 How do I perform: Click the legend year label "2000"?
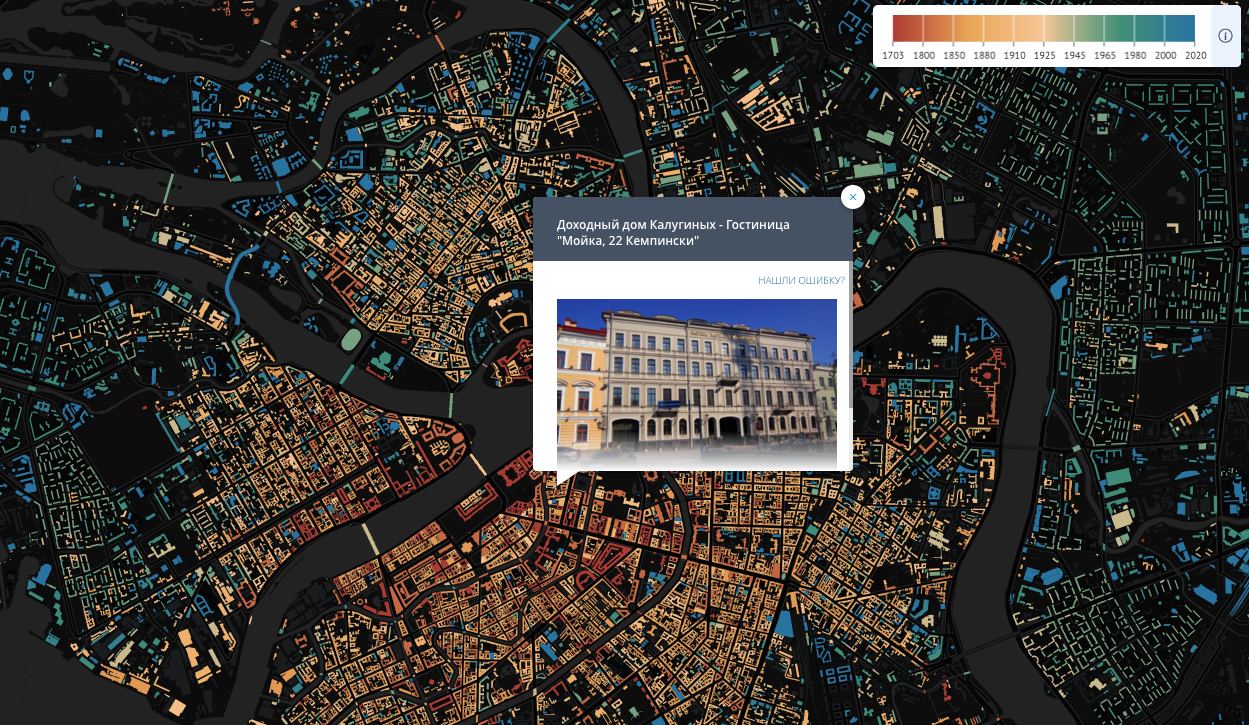point(1165,55)
